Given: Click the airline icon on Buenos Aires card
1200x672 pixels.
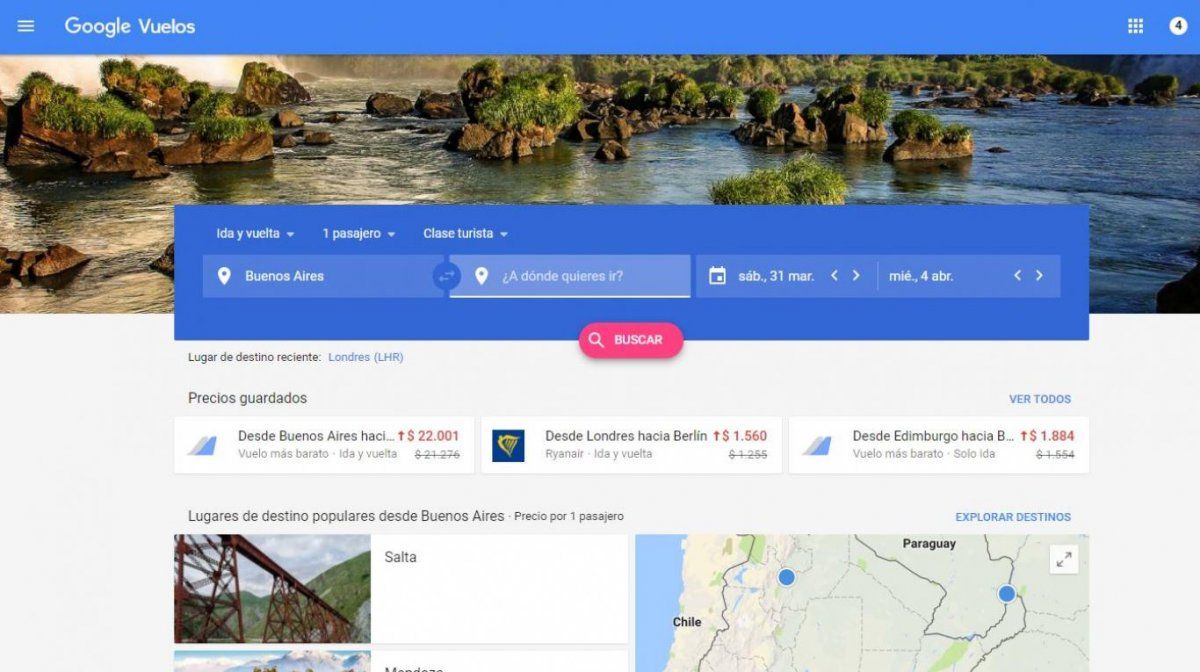Looking at the screenshot, I should pyautogui.click(x=202, y=446).
